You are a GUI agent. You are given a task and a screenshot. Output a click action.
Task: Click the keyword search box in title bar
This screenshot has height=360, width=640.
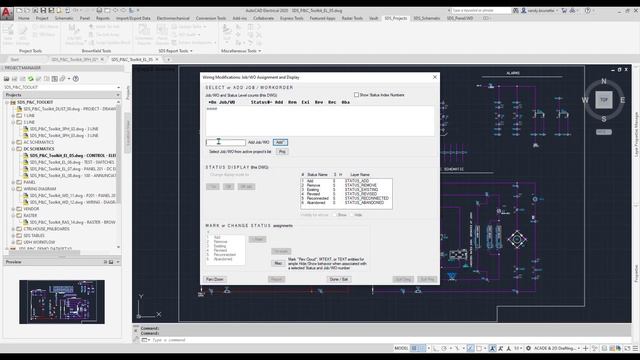click(x=481, y=11)
